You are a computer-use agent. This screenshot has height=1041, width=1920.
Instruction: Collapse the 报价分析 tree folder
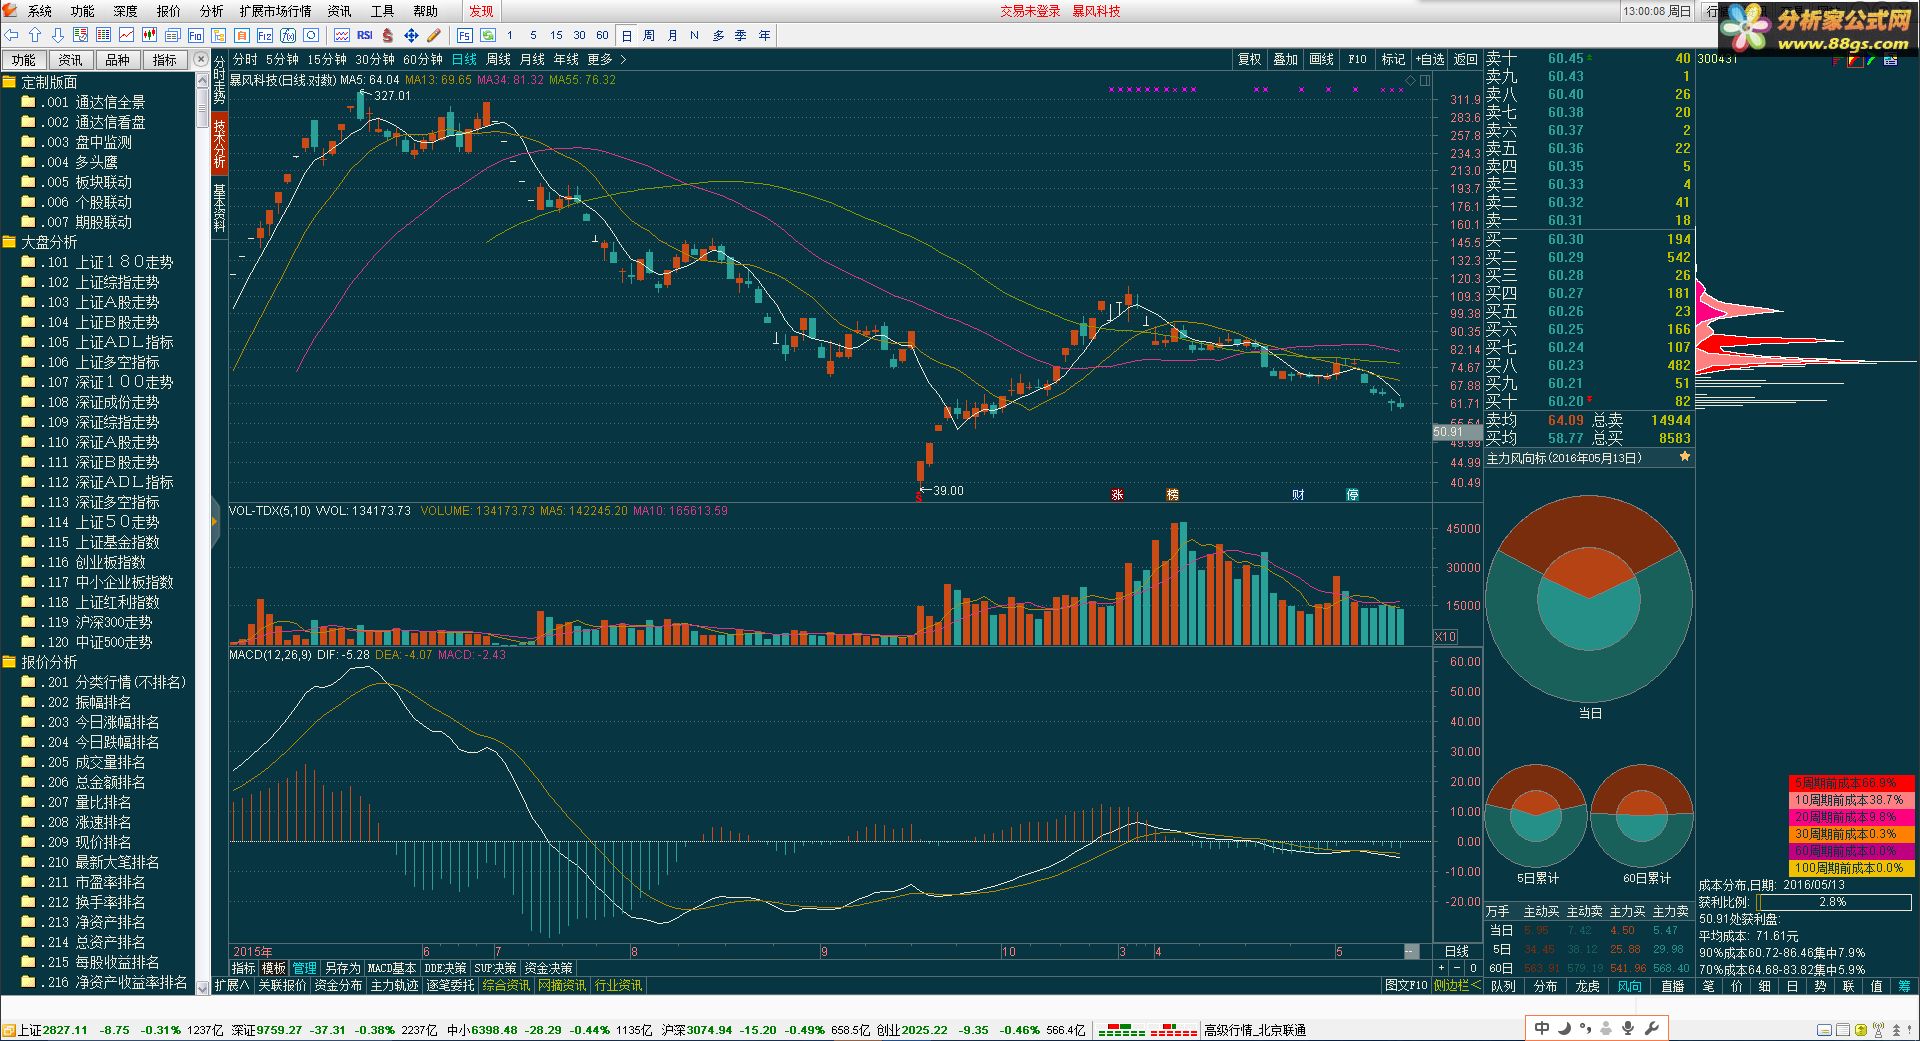click(9, 662)
